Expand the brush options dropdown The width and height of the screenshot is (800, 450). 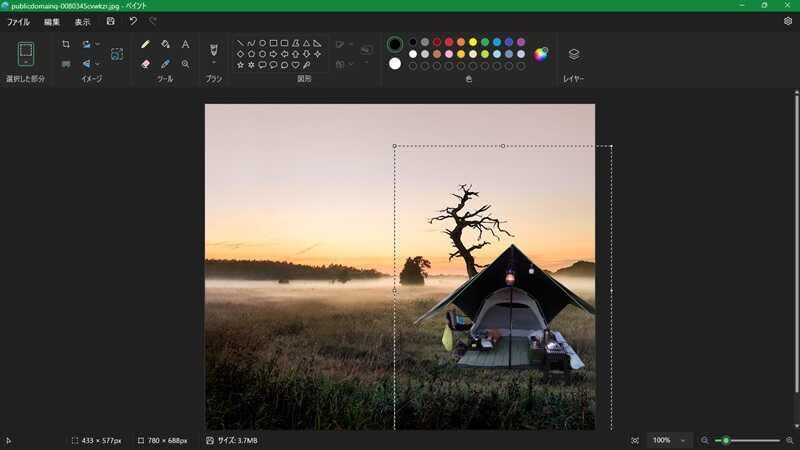213,63
